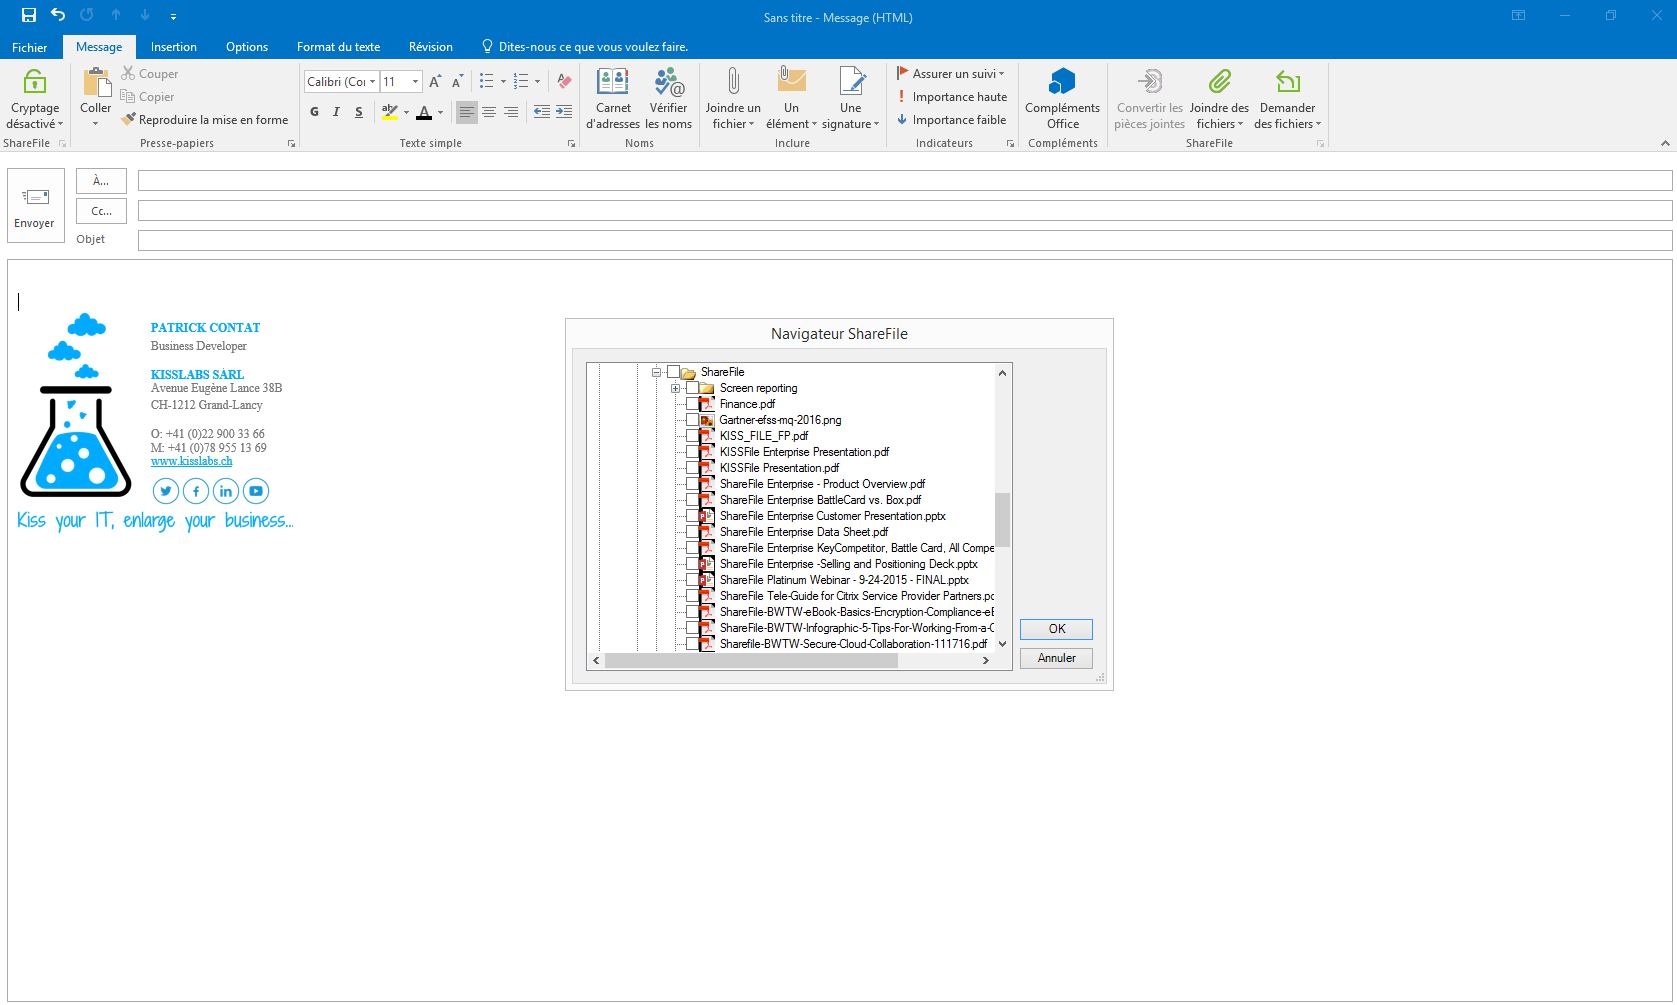Switch to the Révision tab
The image size is (1677, 1005).
pyautogui.click(x=431, y=47)
